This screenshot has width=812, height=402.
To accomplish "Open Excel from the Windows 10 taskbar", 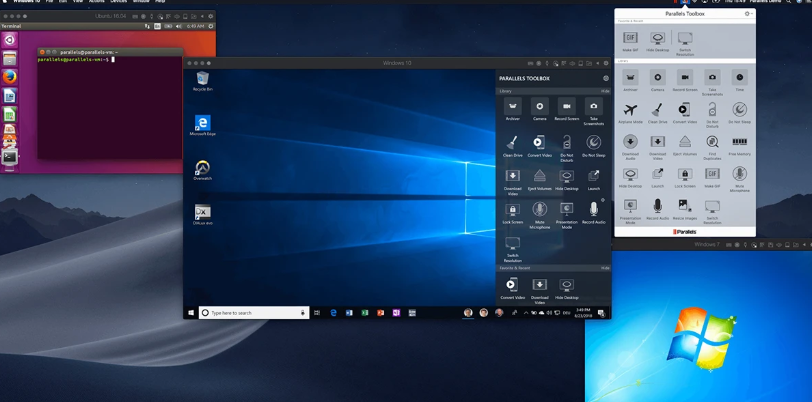I will tap(365, 313).
